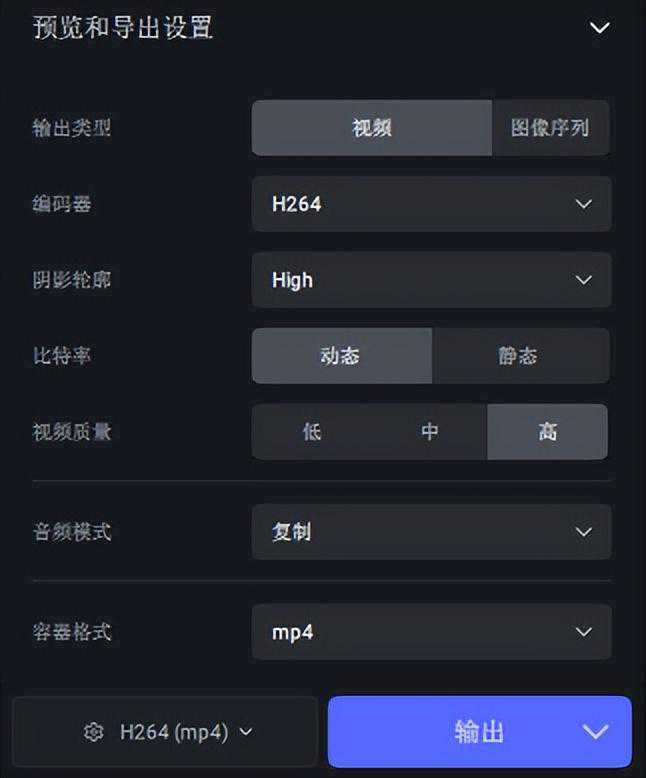
Task: Collapse the 预览和导出设置 section chevron
Action: point(599,28)
